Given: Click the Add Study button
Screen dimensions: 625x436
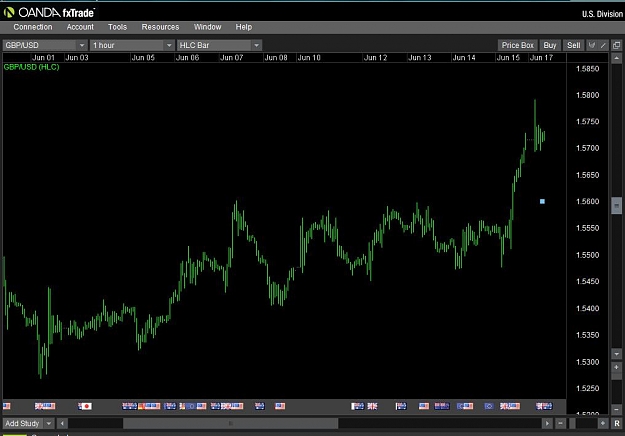Looking at the screenshot, I should point(22,423).
